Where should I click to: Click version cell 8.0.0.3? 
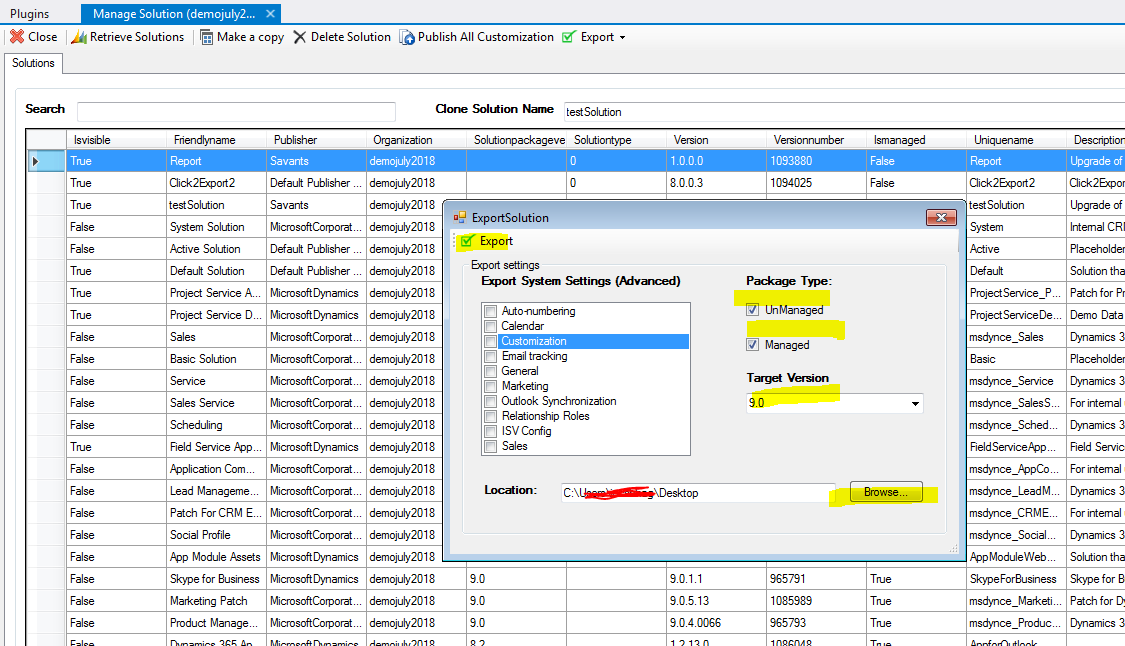pyautogui.click(x=716, y=183)
